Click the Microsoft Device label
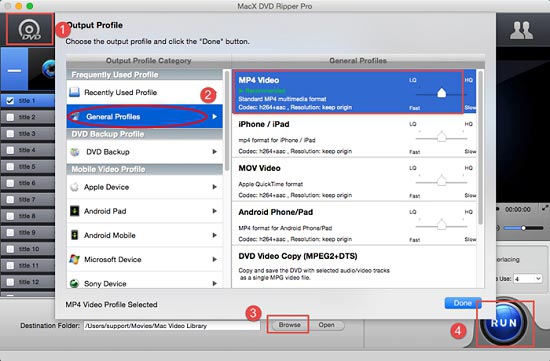 [x=113, y=259]
